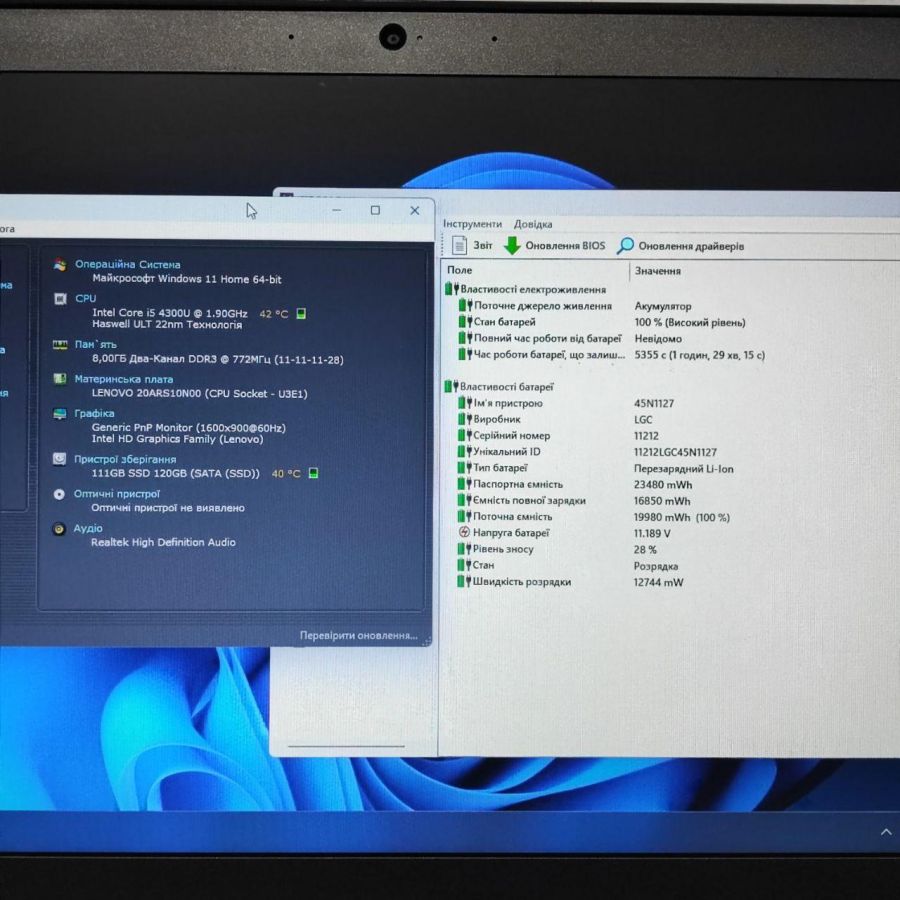Minimize the Speccy window

coord(337,210)
